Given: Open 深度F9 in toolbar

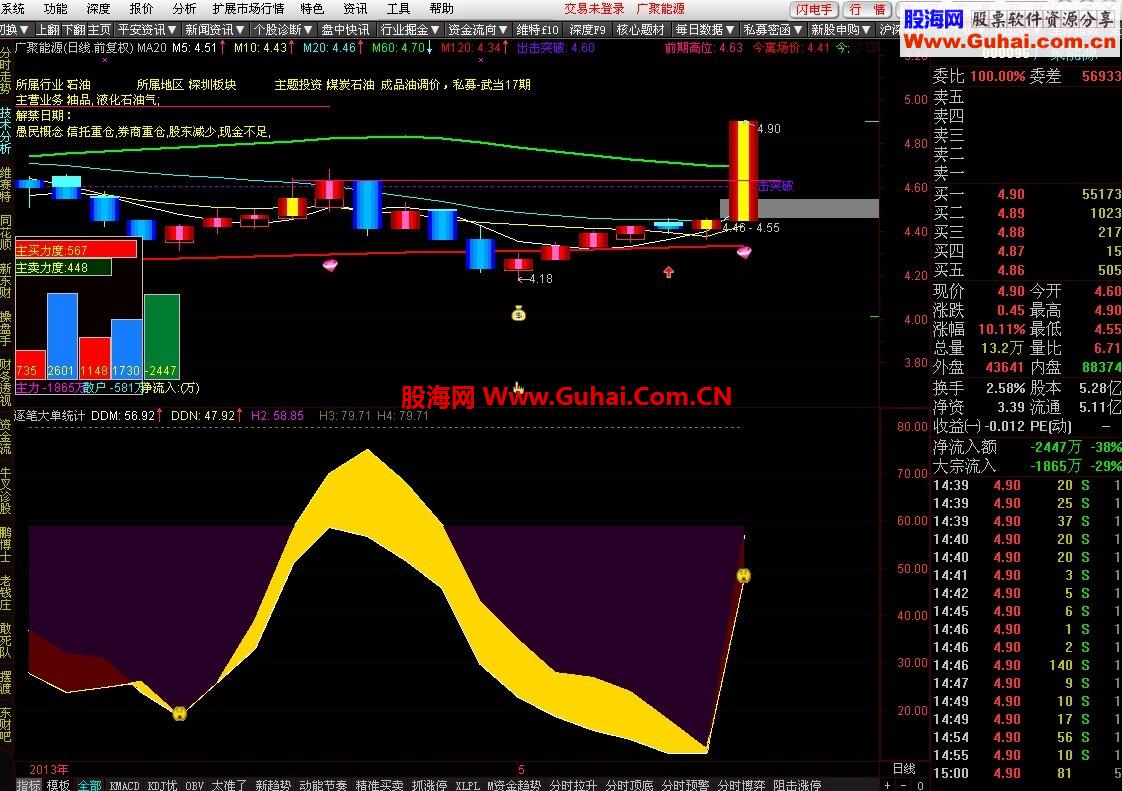Looking at the screenshot, I should pos(587,29).
